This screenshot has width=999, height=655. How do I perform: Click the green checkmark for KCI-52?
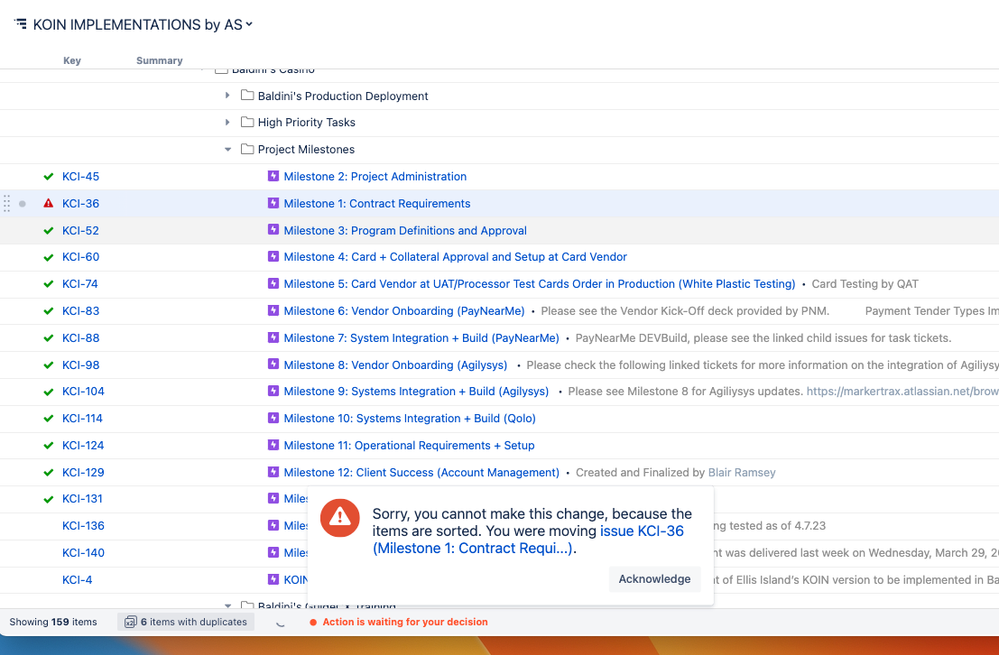(x=48, y=231)
